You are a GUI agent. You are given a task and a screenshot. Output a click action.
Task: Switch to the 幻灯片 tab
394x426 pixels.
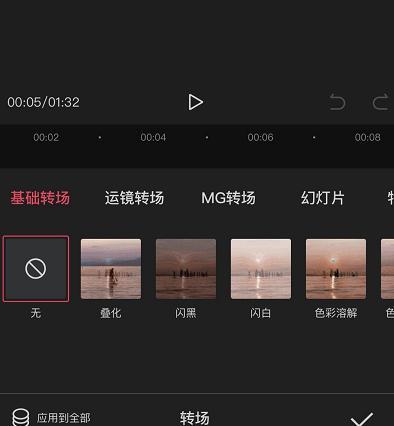tap(322, 198)
